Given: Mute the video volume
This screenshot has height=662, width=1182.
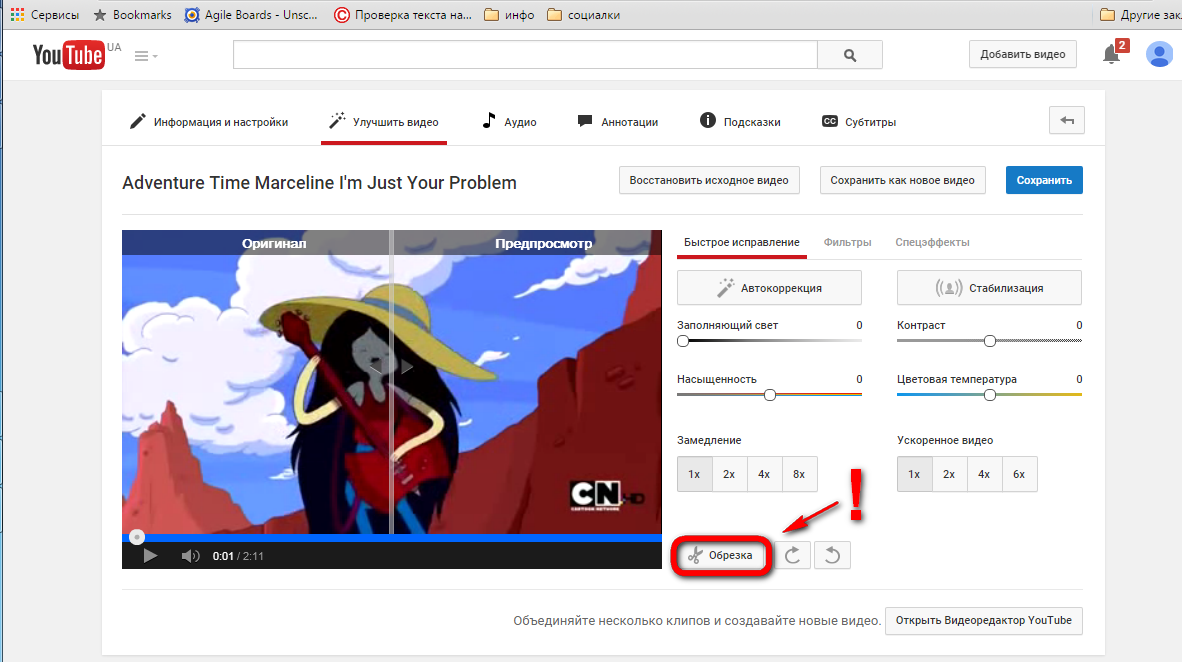Looking at the screenshot, I should click(x=190, y=556).
